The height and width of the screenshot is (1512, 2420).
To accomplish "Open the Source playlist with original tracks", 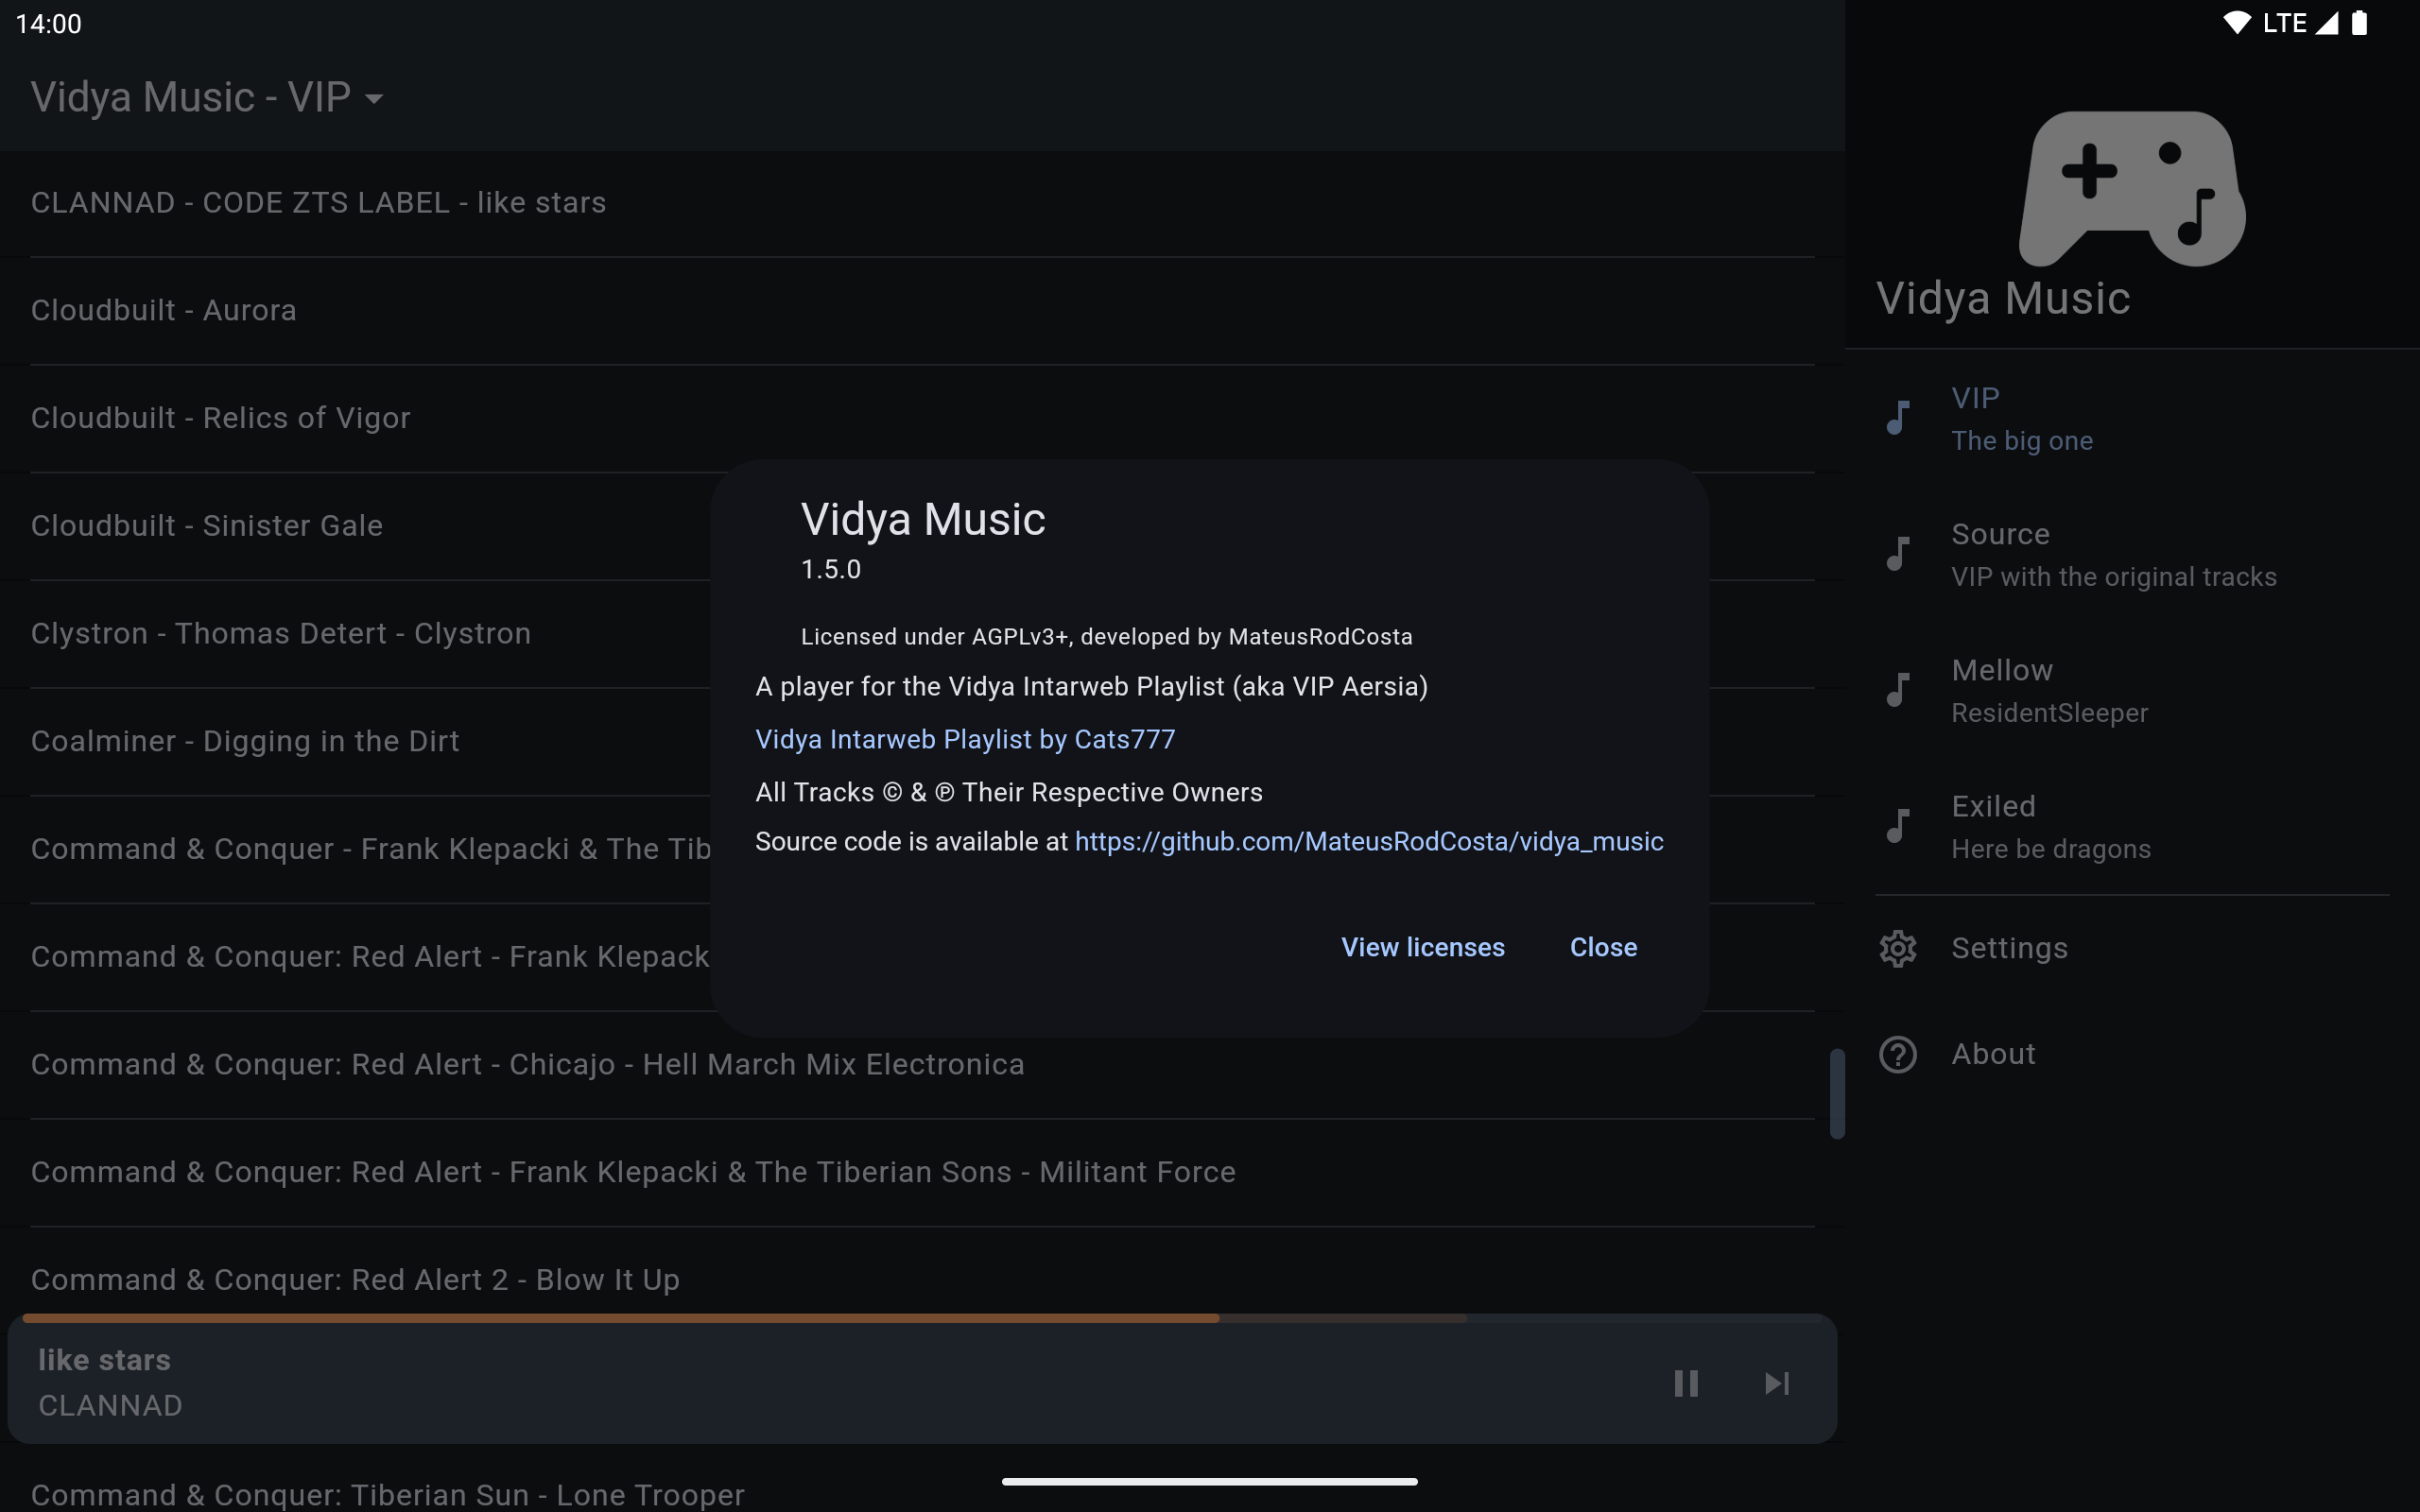I will click(2112, 554).
